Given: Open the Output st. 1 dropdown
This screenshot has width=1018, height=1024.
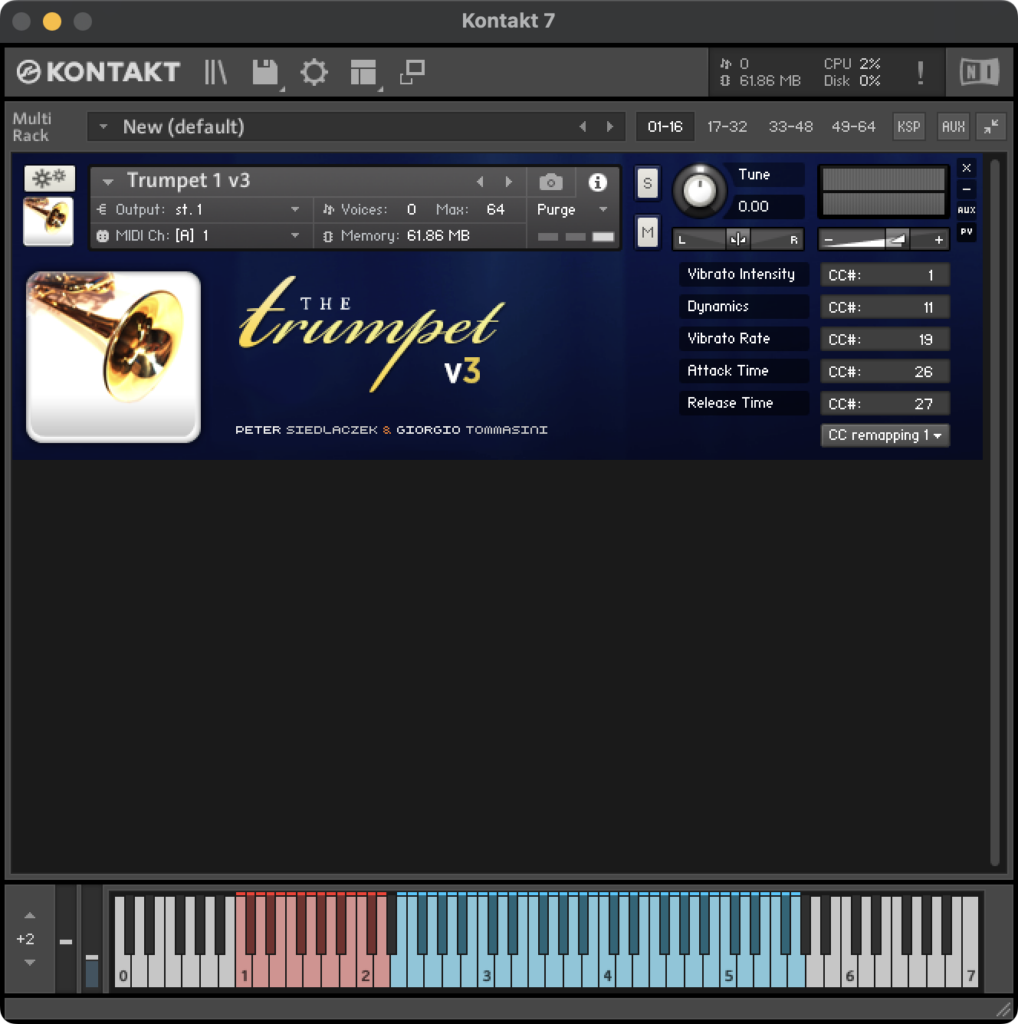Looking at the screenshot, I should [x=200, y=210].
